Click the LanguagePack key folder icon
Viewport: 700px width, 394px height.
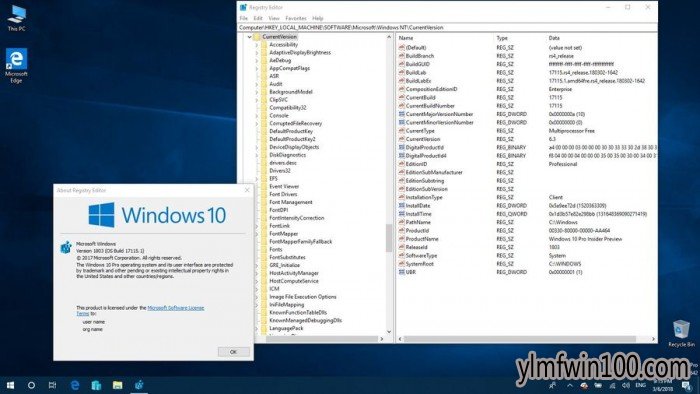coord(264,328)
